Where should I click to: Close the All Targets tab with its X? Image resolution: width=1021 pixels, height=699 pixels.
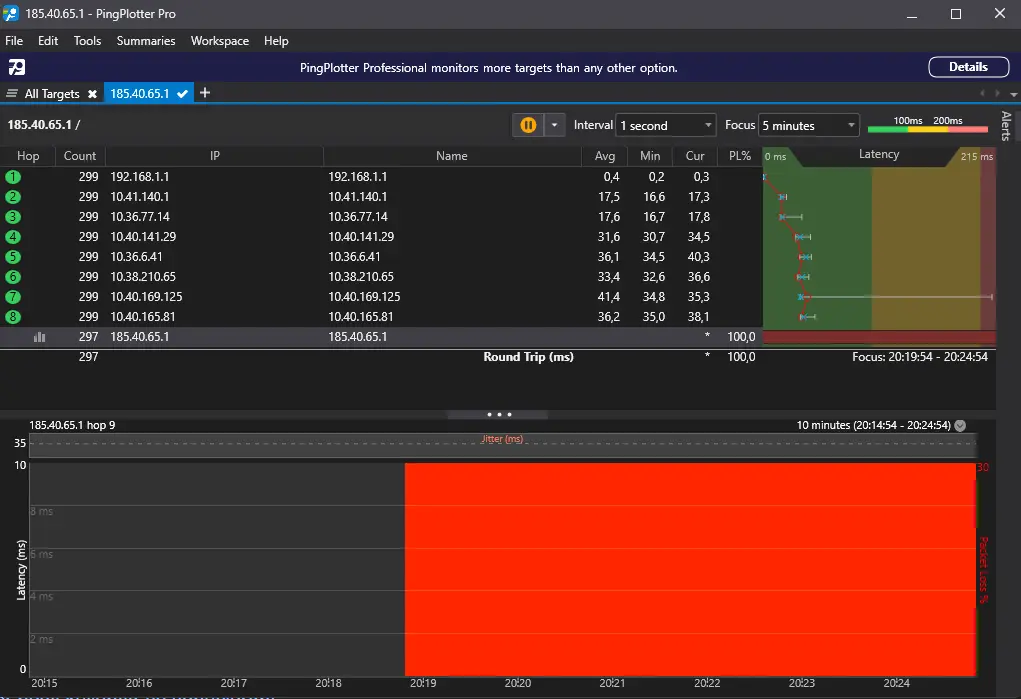[92, 94]
